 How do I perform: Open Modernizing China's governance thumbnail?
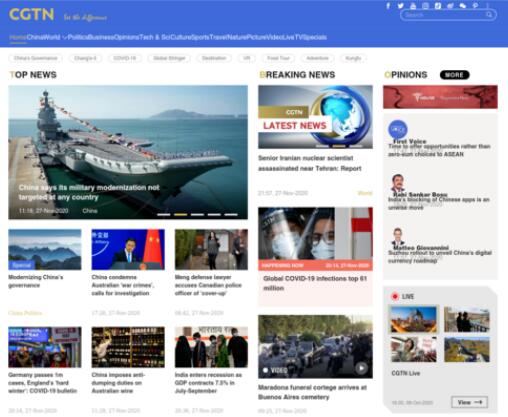tap(45, 249)
